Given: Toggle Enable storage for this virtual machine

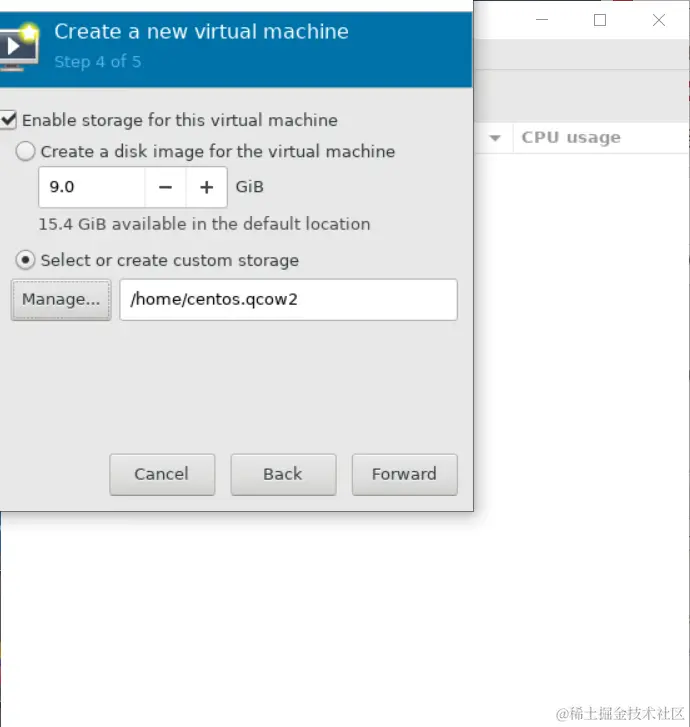Looking at the screenshot, I should pyautogui.click(x=8, y=120).
